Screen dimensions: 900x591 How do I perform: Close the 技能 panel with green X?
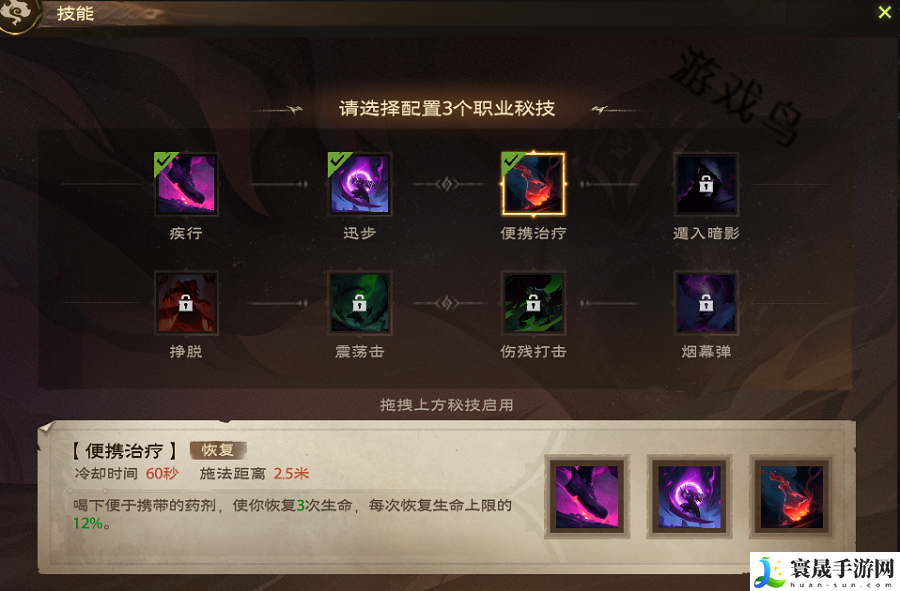point(885,12)
